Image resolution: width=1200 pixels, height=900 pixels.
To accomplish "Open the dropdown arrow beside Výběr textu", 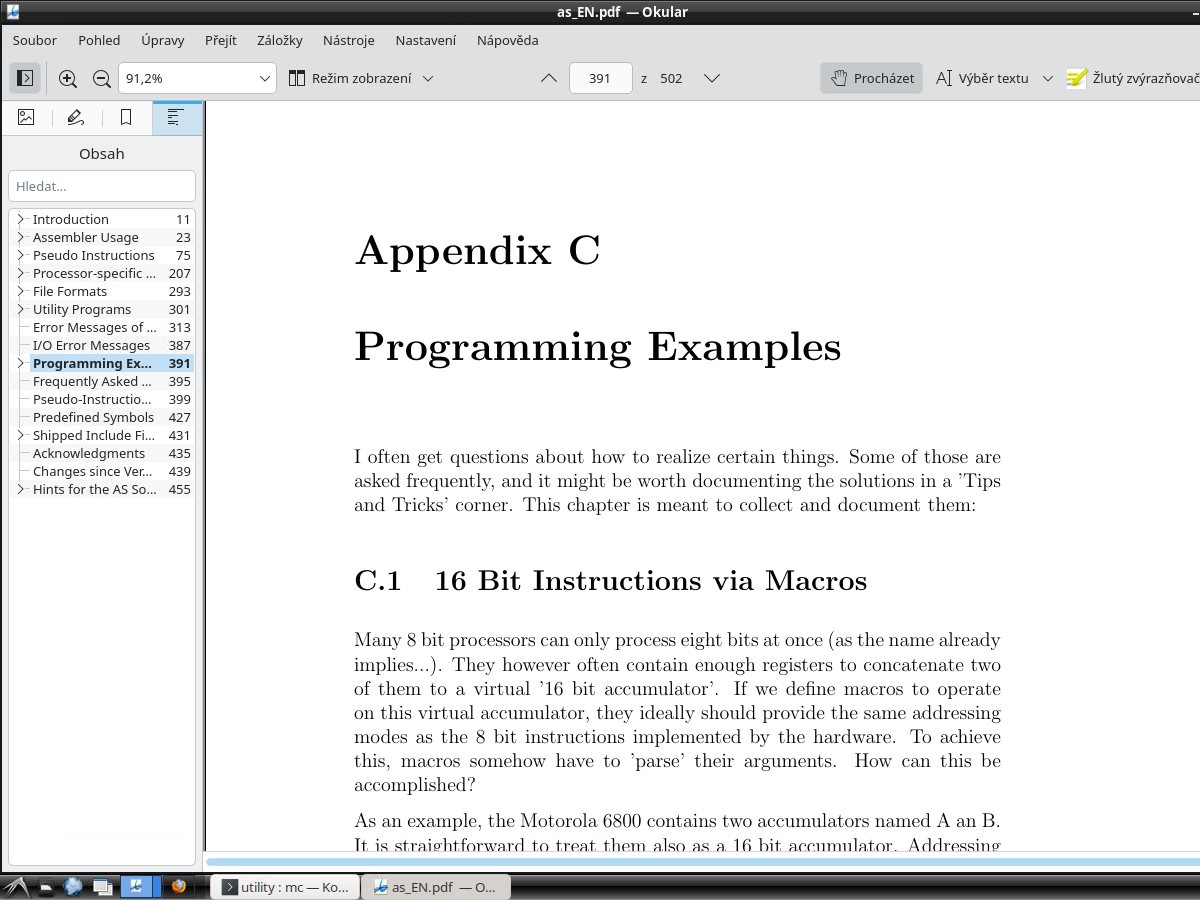I will point(1048,78).
